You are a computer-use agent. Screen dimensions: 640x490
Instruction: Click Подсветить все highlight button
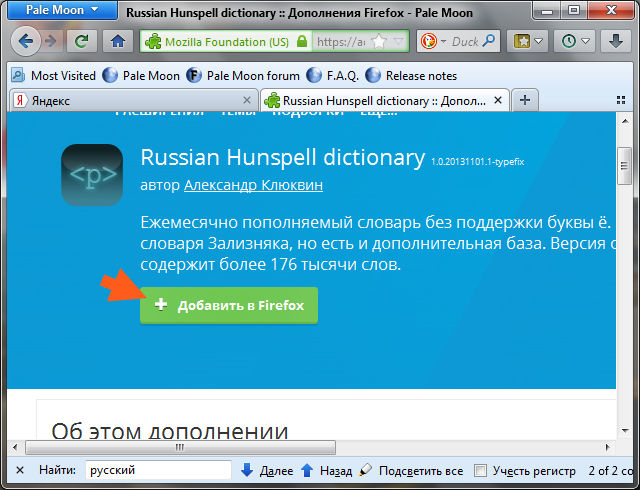point(411,471)
